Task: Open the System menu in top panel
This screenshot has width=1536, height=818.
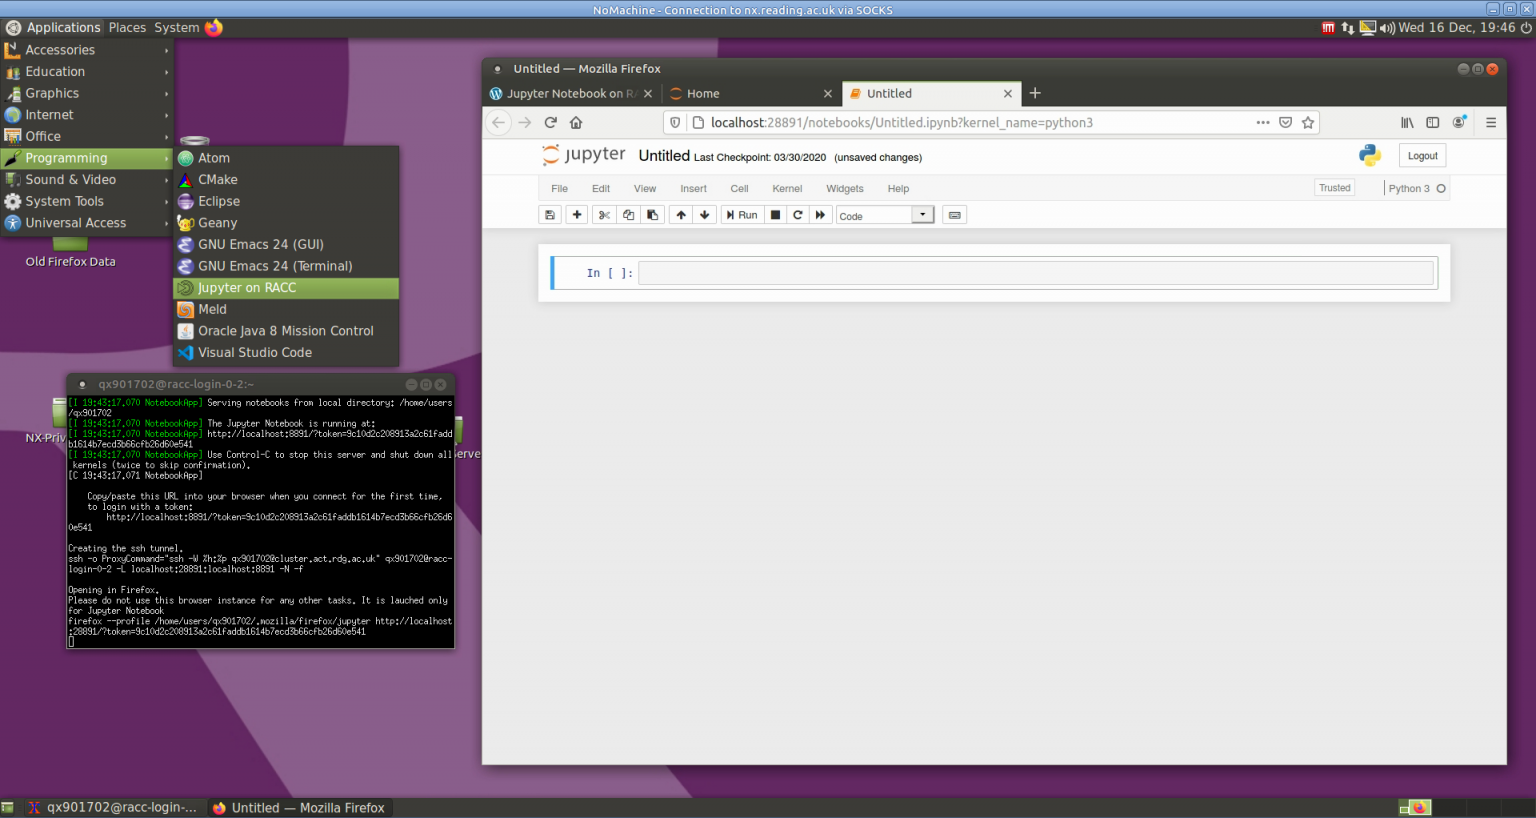Action: 177,27
